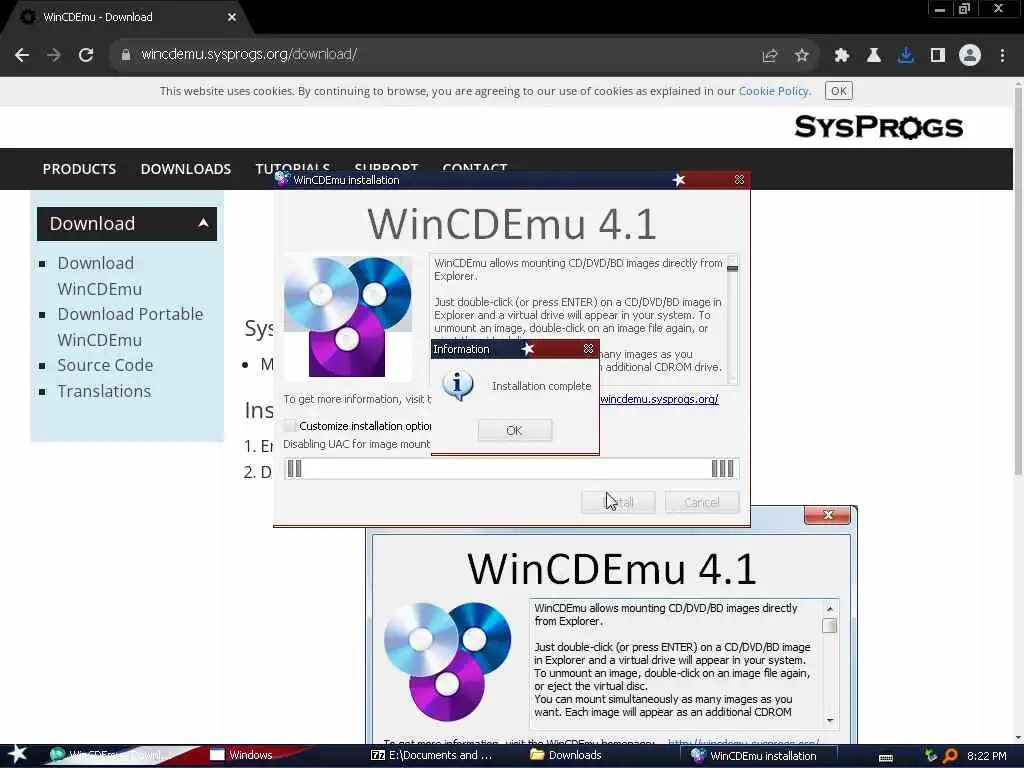1024x768 pixels.
Task: Click the Install button in installer
Action: coord(618,502)
